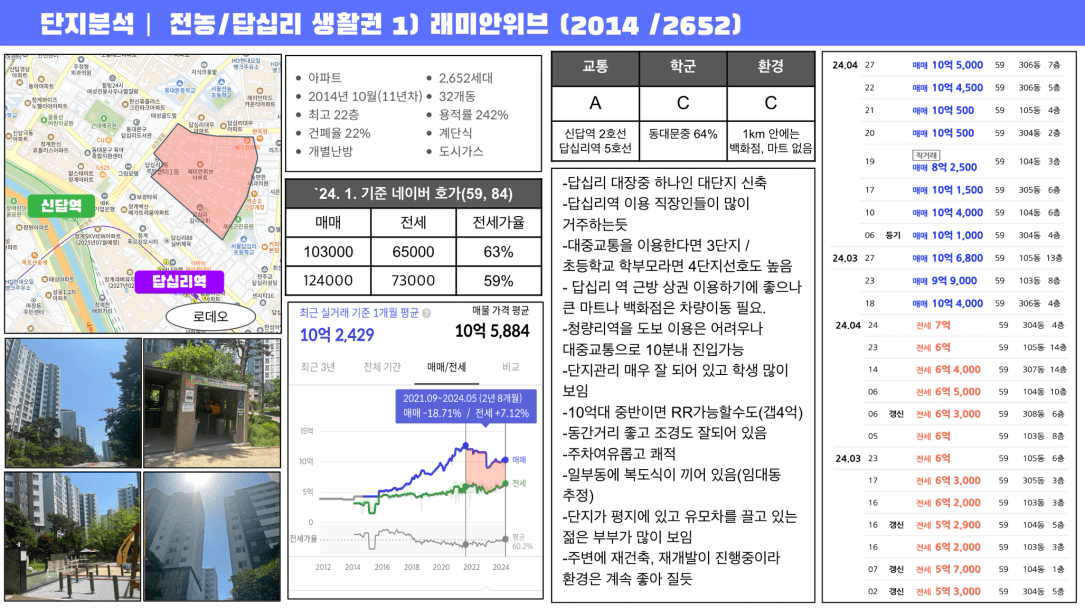Click the 갱신 badge on the 5억 2,900 row

click(896, 525)
